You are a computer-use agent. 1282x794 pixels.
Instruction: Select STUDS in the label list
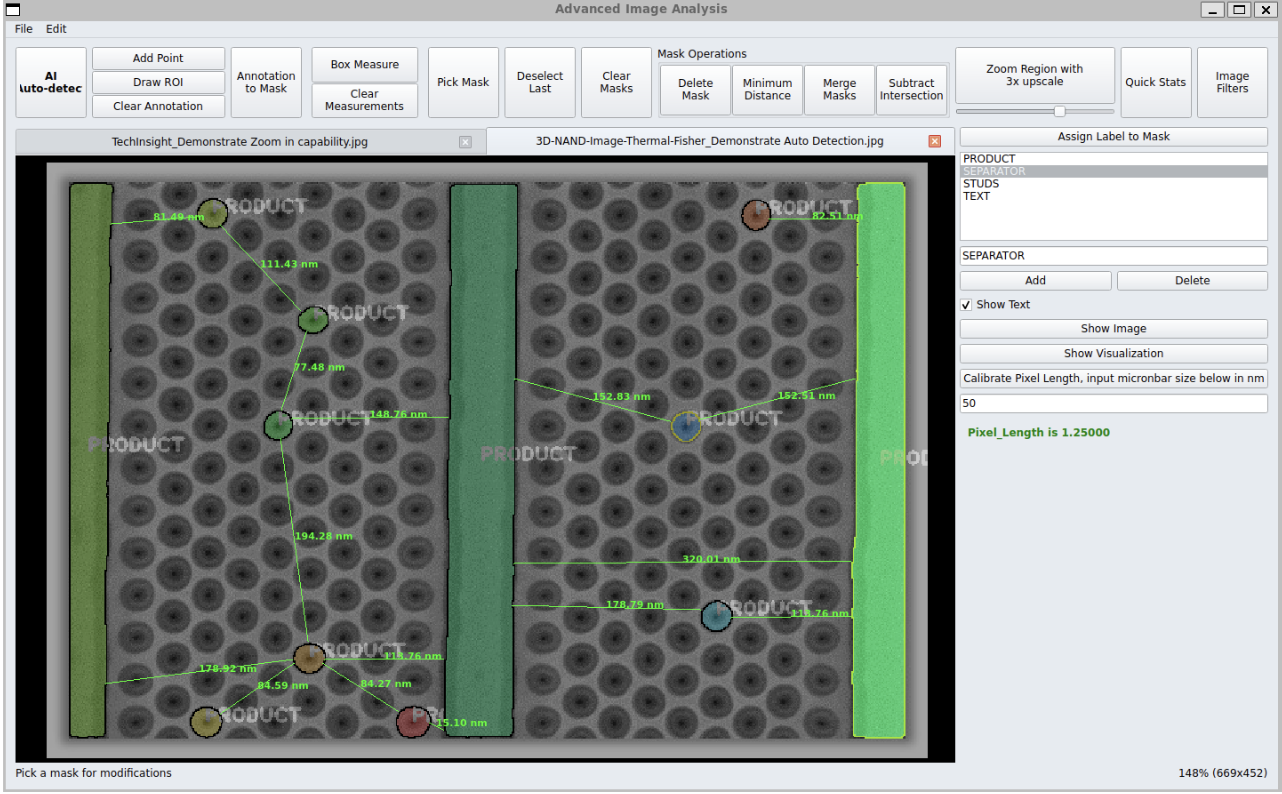click(1114, 184)
